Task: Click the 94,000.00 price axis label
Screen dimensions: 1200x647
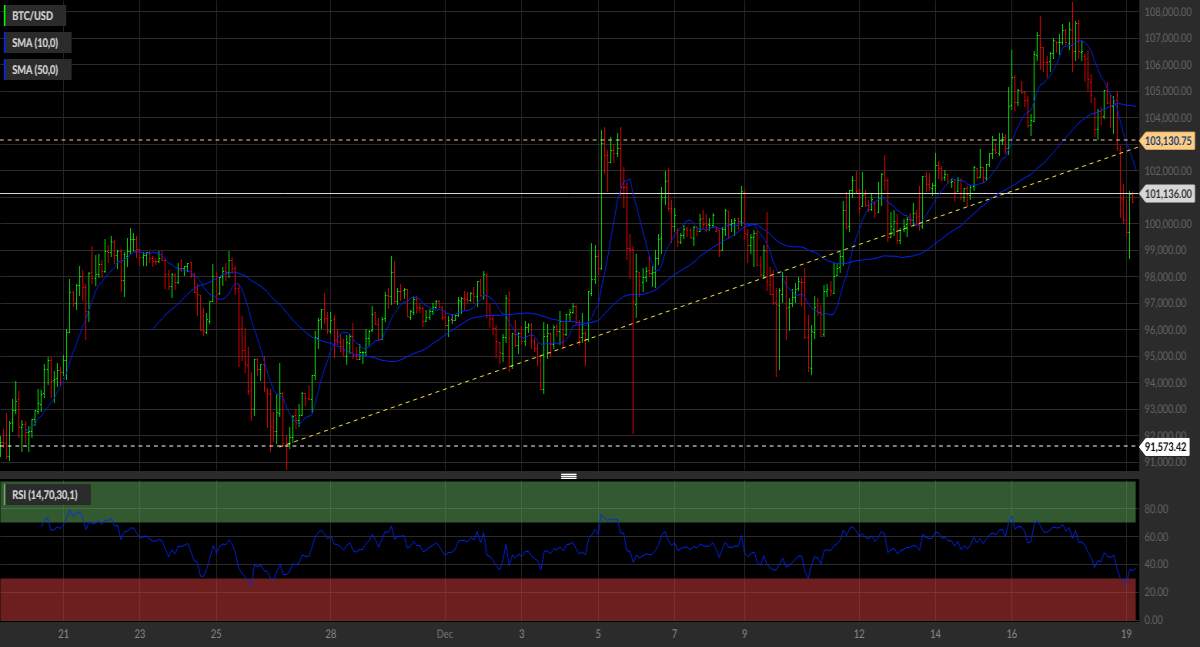Action: (x=1166, y=383)
